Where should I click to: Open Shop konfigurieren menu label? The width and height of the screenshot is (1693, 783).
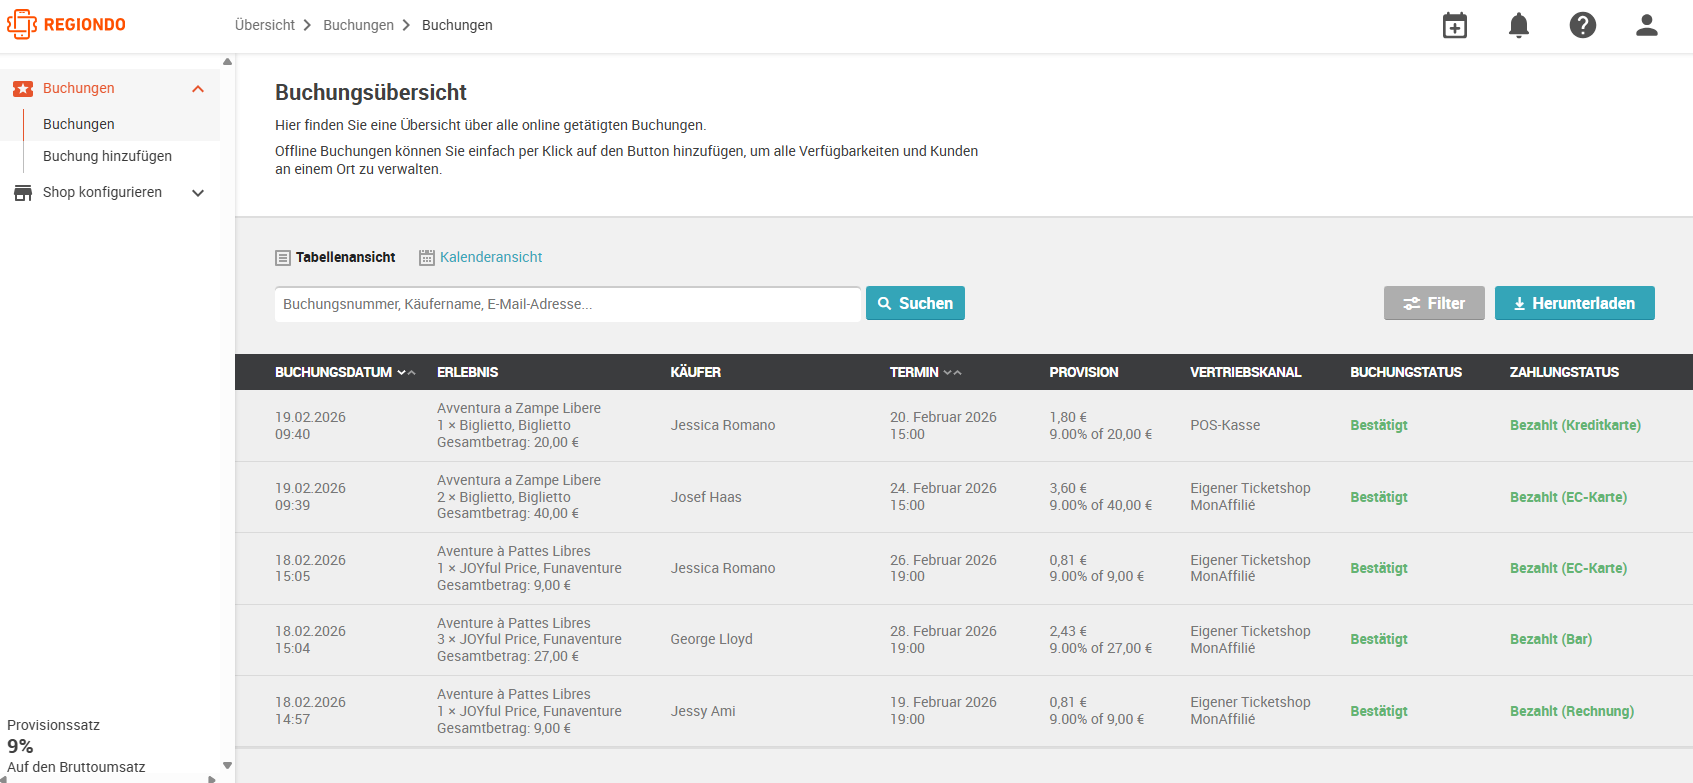point(102,192)
